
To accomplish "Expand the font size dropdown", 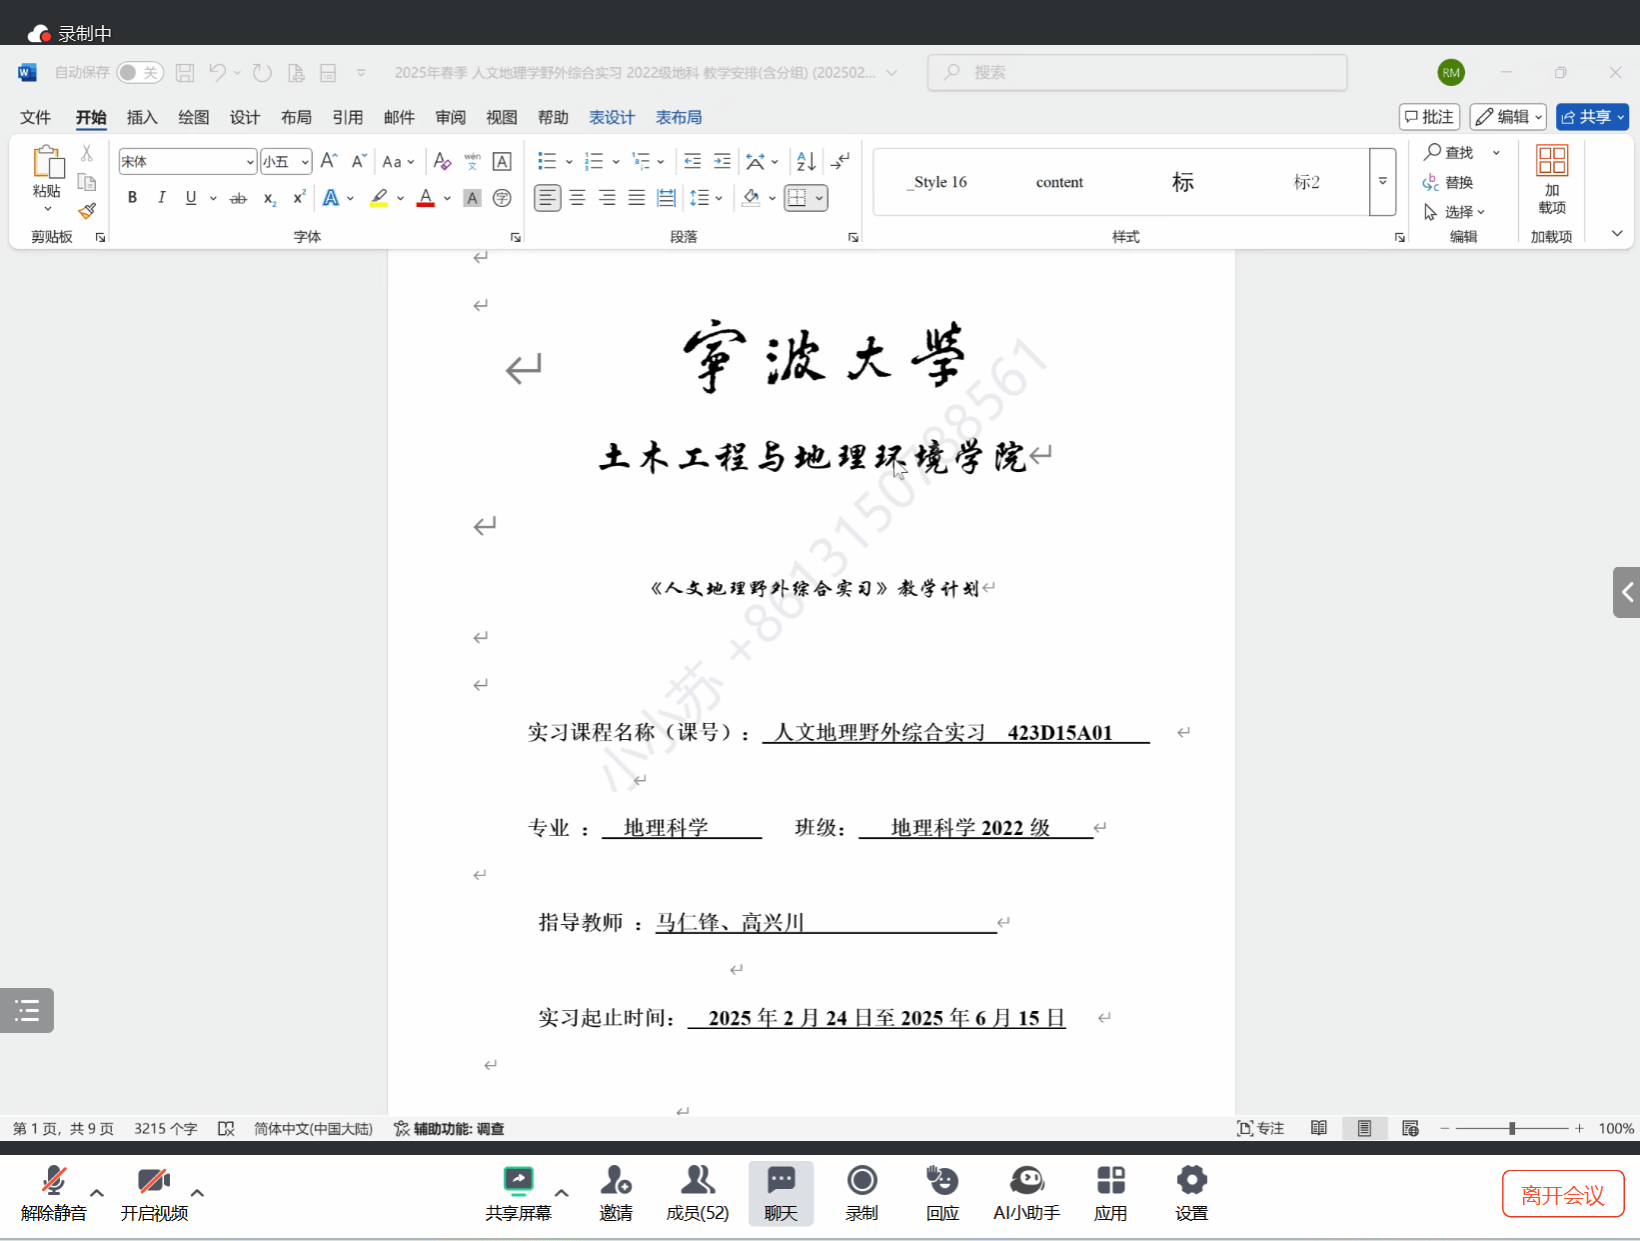I will tap(305, 162).
